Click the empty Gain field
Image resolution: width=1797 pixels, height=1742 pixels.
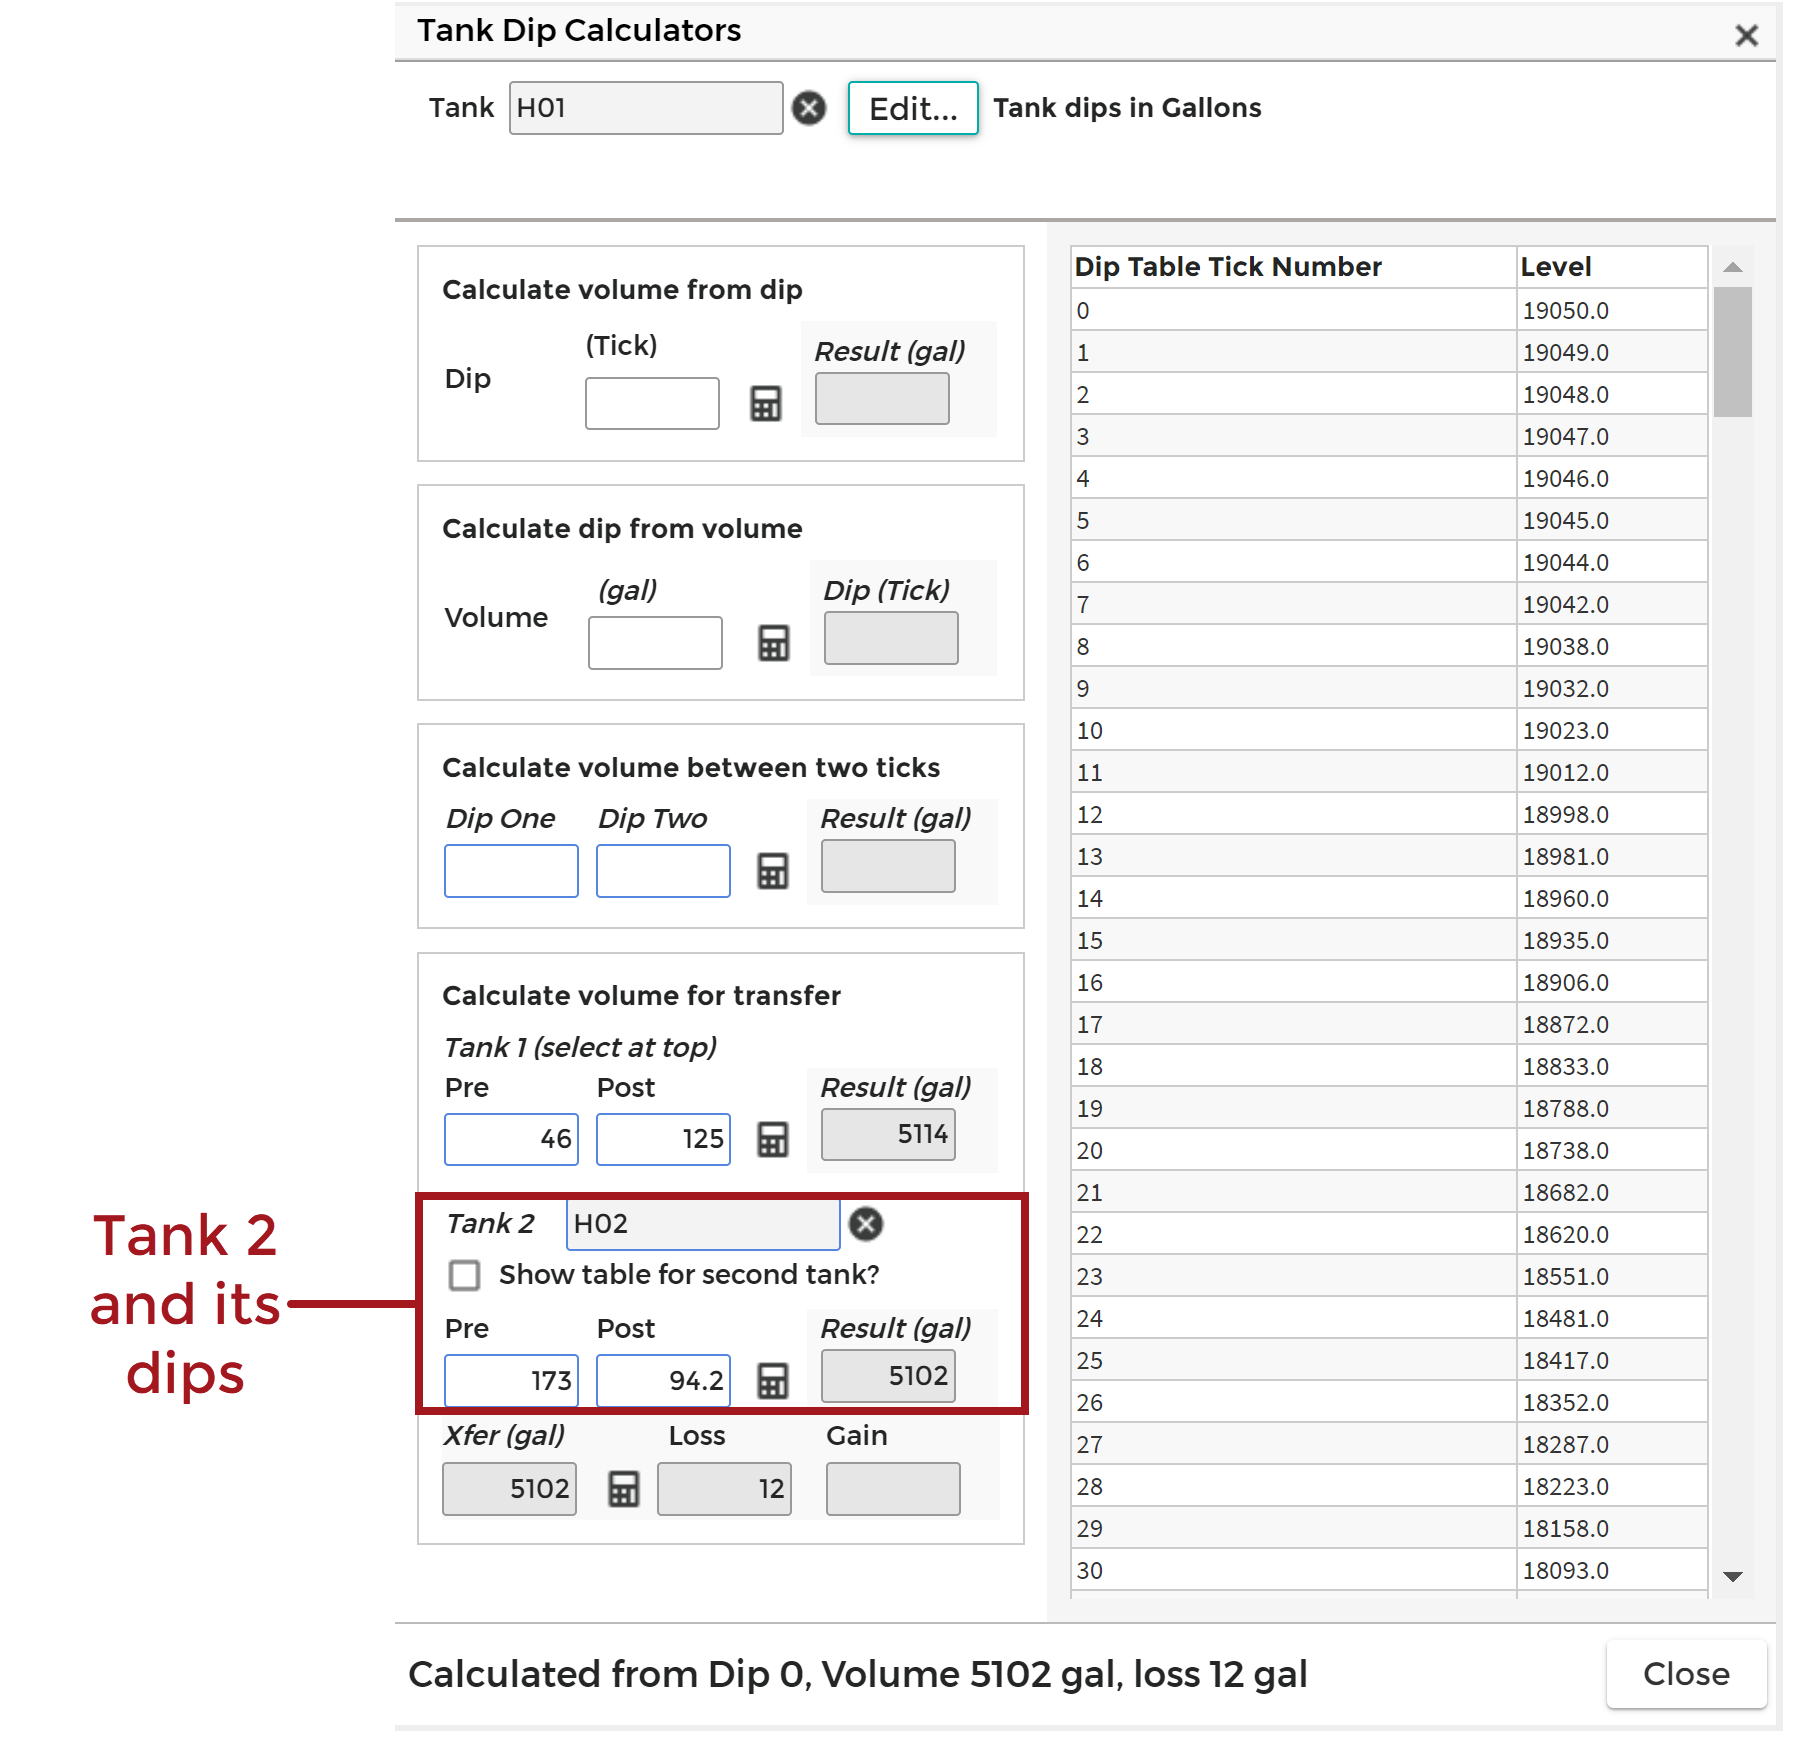click(893, 1489)
